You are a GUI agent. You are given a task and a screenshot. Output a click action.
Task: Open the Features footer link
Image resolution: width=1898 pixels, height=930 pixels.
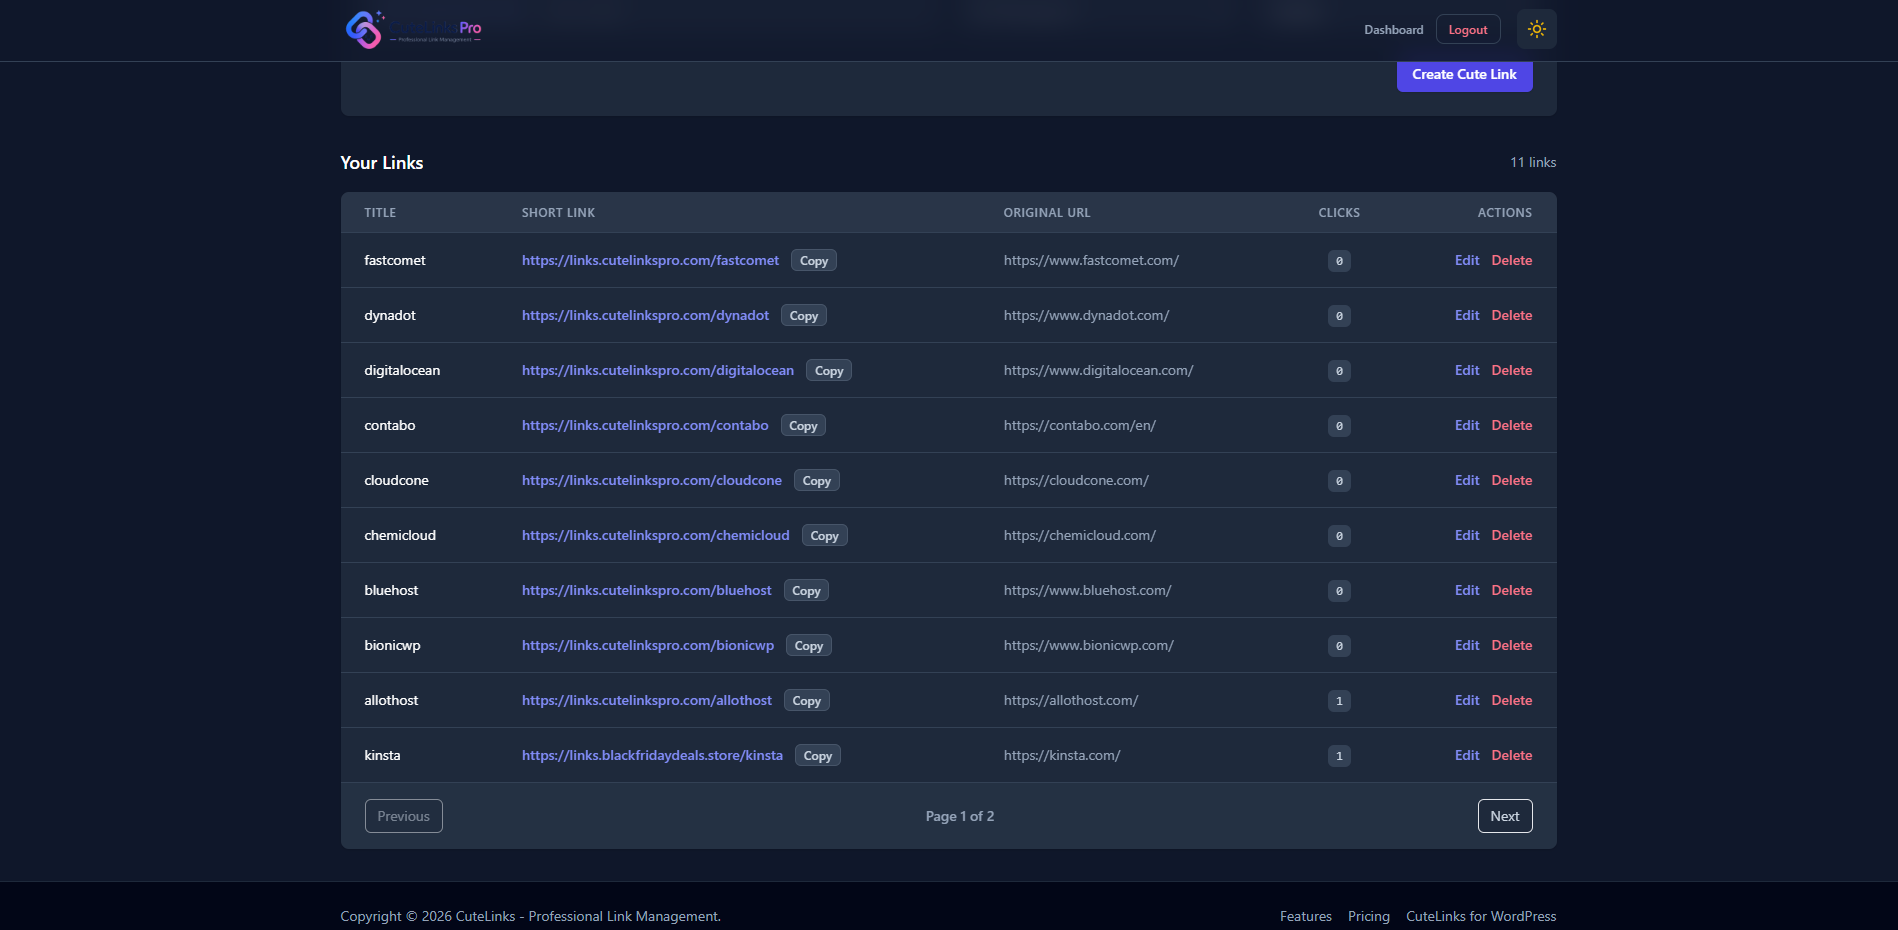tap(1306, 916)
